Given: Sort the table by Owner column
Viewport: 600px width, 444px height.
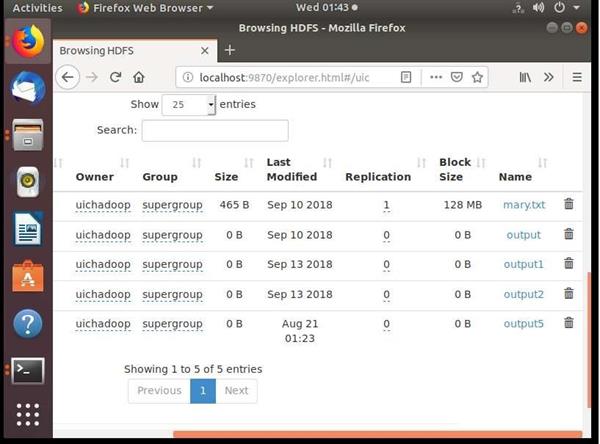Looking at the screenshot, I should [x=95, y=177].
